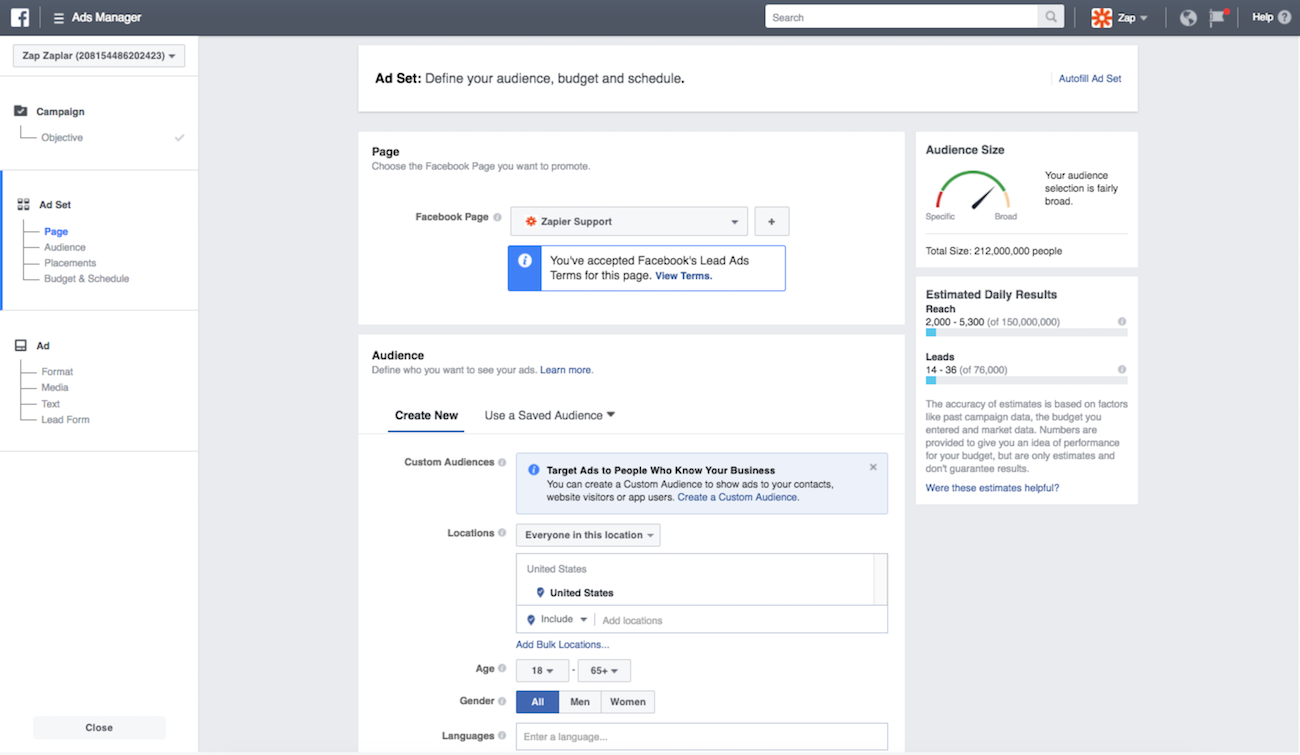1300x755 pixels.
Task: Click the Reach info icon
Action: click(1122, 322)
